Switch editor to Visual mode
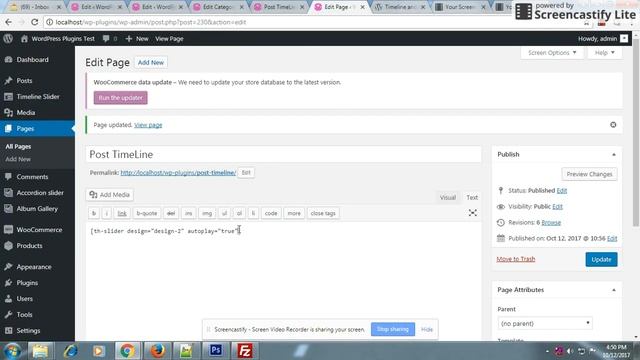This screenshot has width=640, height=360. coord(447,198)
